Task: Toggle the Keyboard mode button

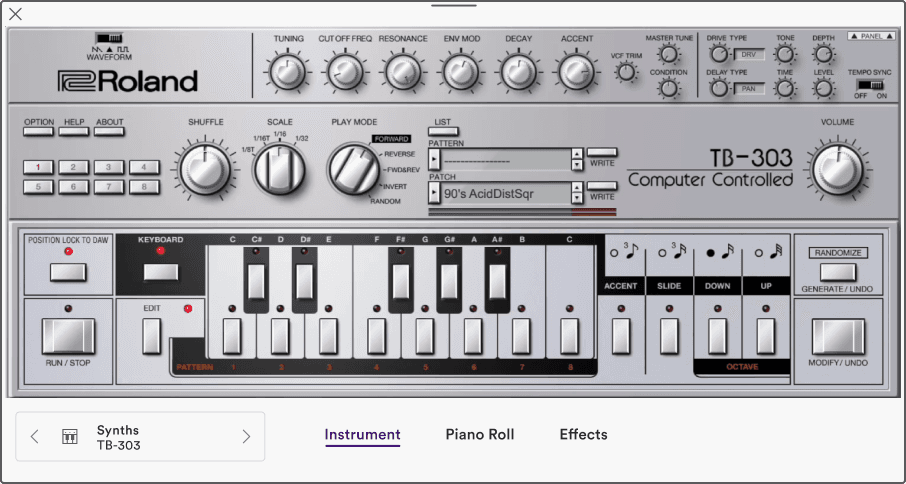Action: (x=161, y=272)
